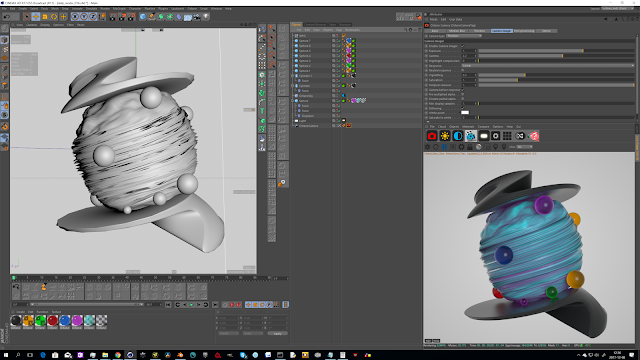The height and width of the screenshot is (360, 640).
Task: Click the blue material tag on first sphere row
Action: [x=349, y=41]
